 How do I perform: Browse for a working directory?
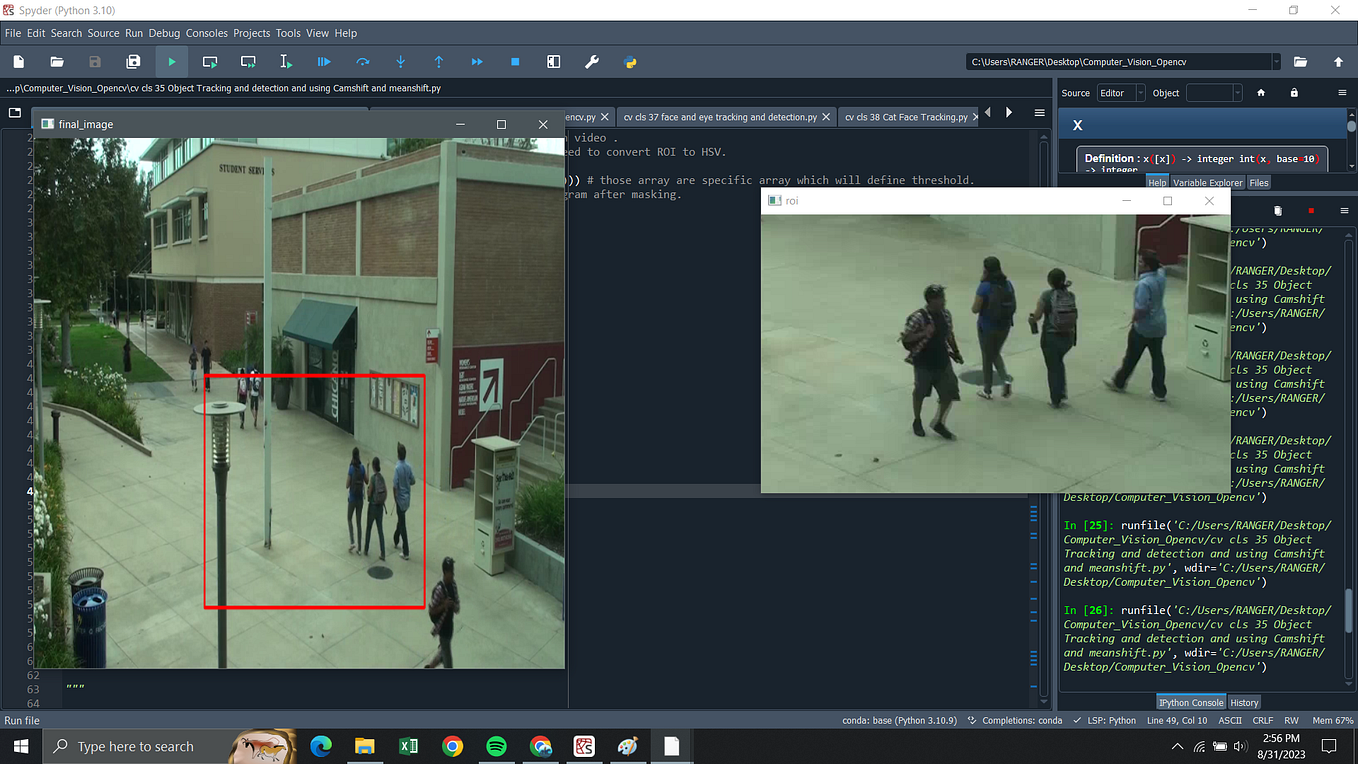point(1300,62)
